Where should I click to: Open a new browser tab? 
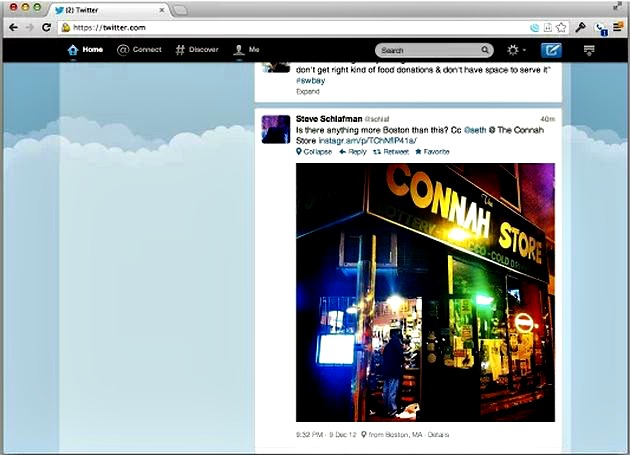point(180,10)
